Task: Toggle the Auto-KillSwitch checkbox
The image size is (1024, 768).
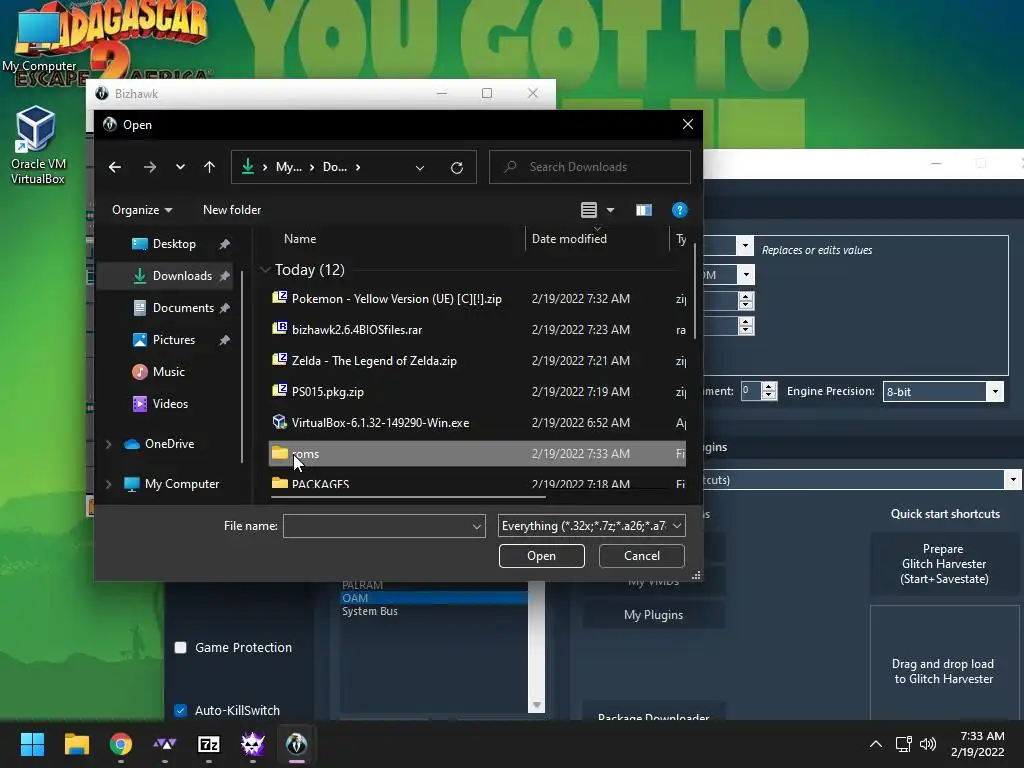Action: [x=180, y=710]
